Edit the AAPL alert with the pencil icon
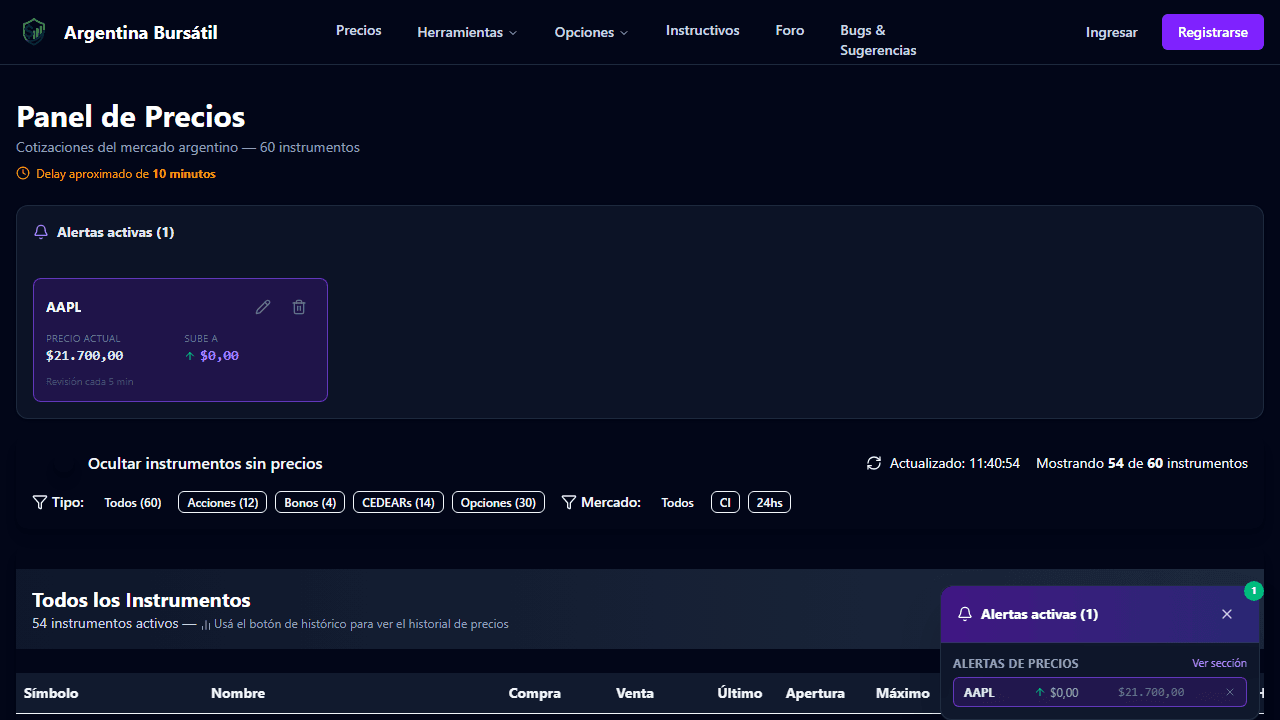This screenshot has height=720, width=1280. (x=263, y=307)
